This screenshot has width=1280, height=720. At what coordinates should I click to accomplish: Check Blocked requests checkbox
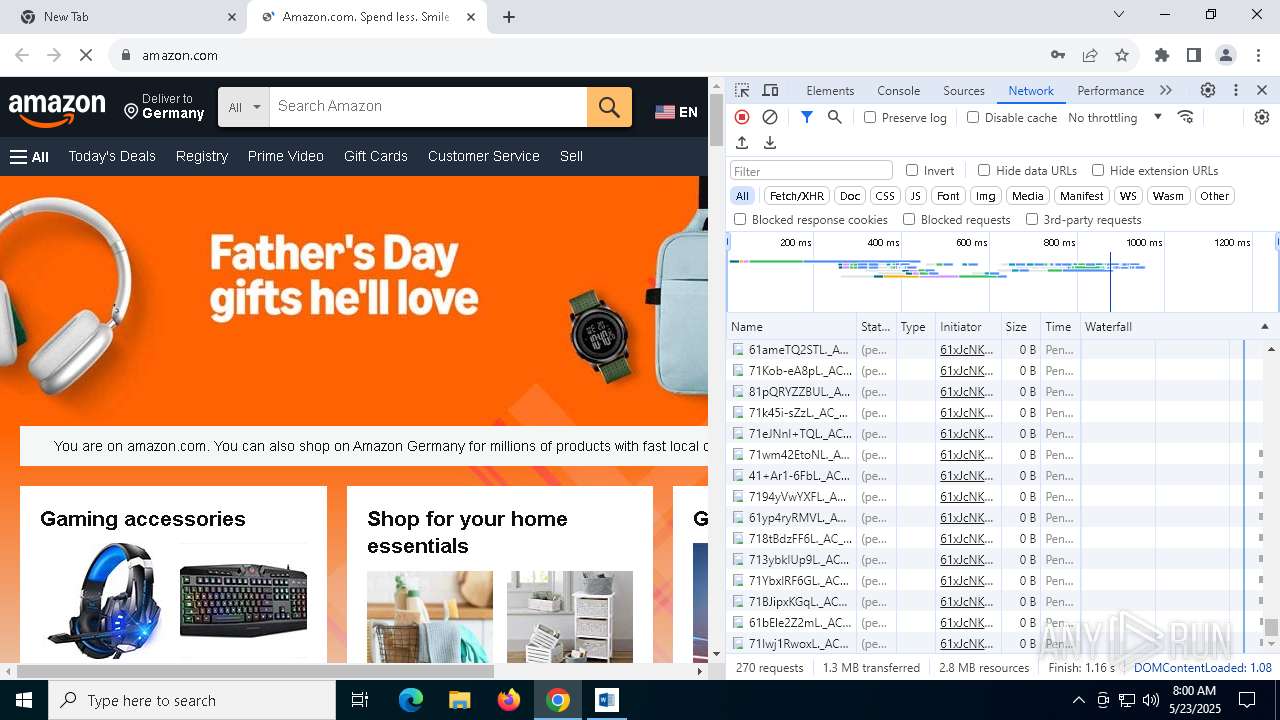pos(909,219)
